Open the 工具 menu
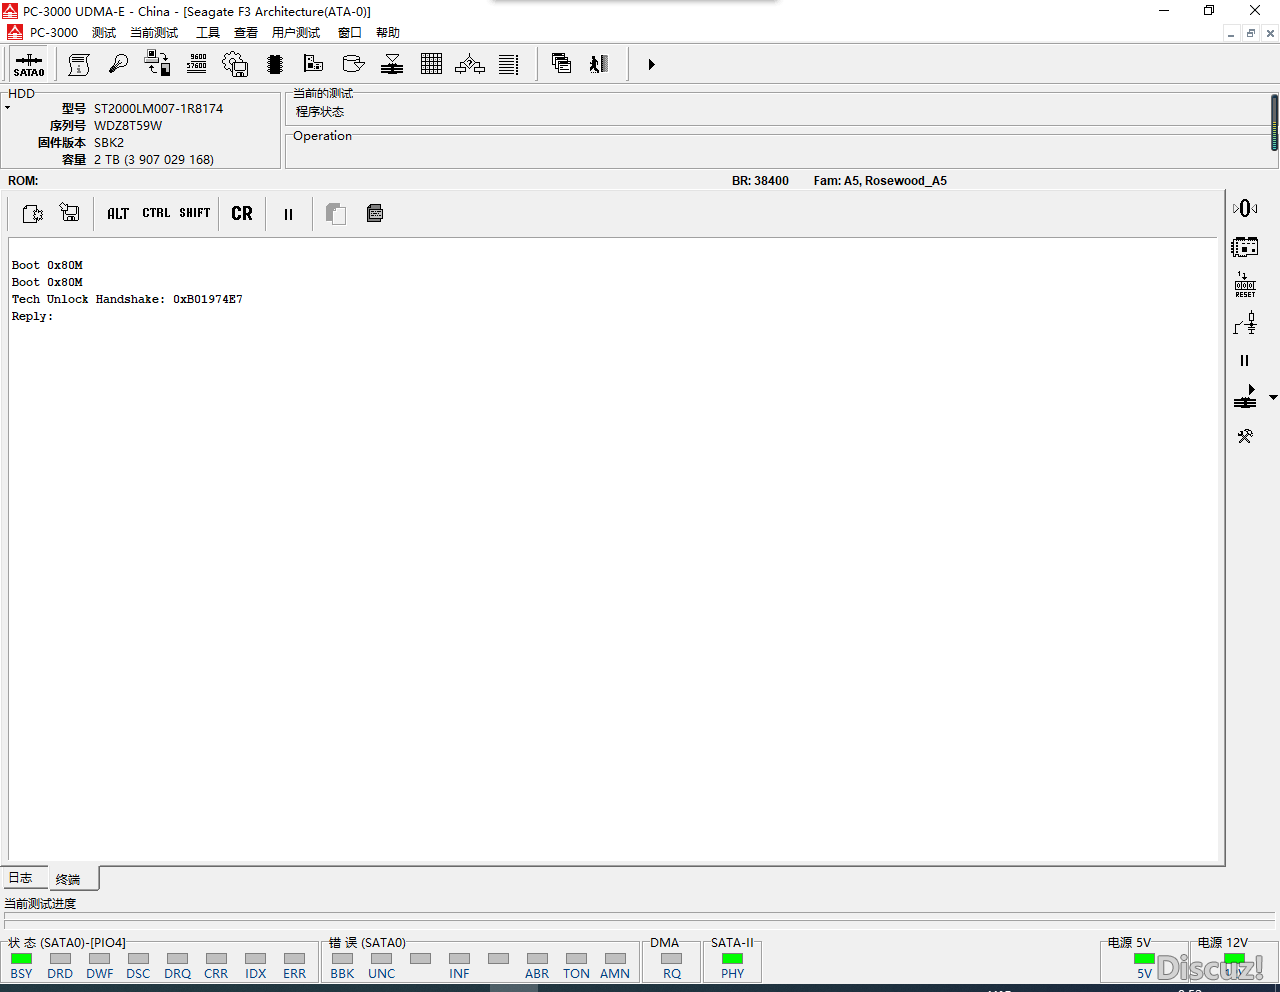The height and width of the screenshot is (992, 1280). coord(208,33)
